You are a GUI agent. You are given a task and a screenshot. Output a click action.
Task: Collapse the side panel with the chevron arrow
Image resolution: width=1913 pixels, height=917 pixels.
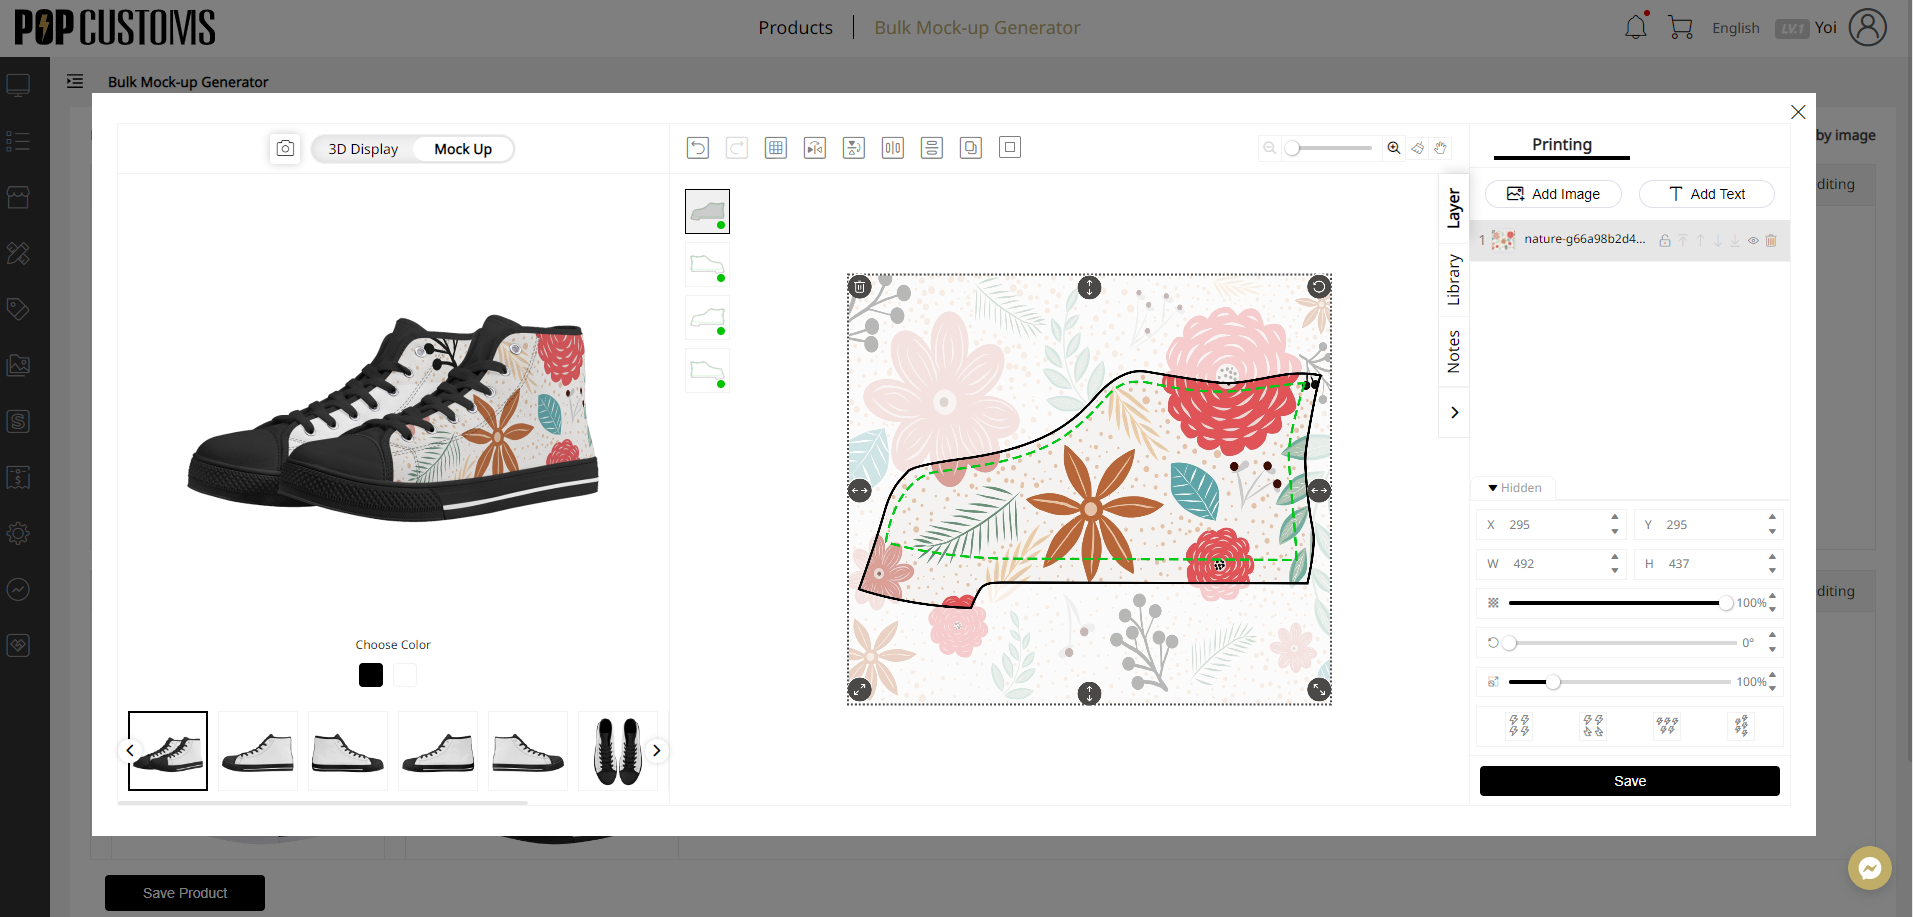click(1454, 412)
